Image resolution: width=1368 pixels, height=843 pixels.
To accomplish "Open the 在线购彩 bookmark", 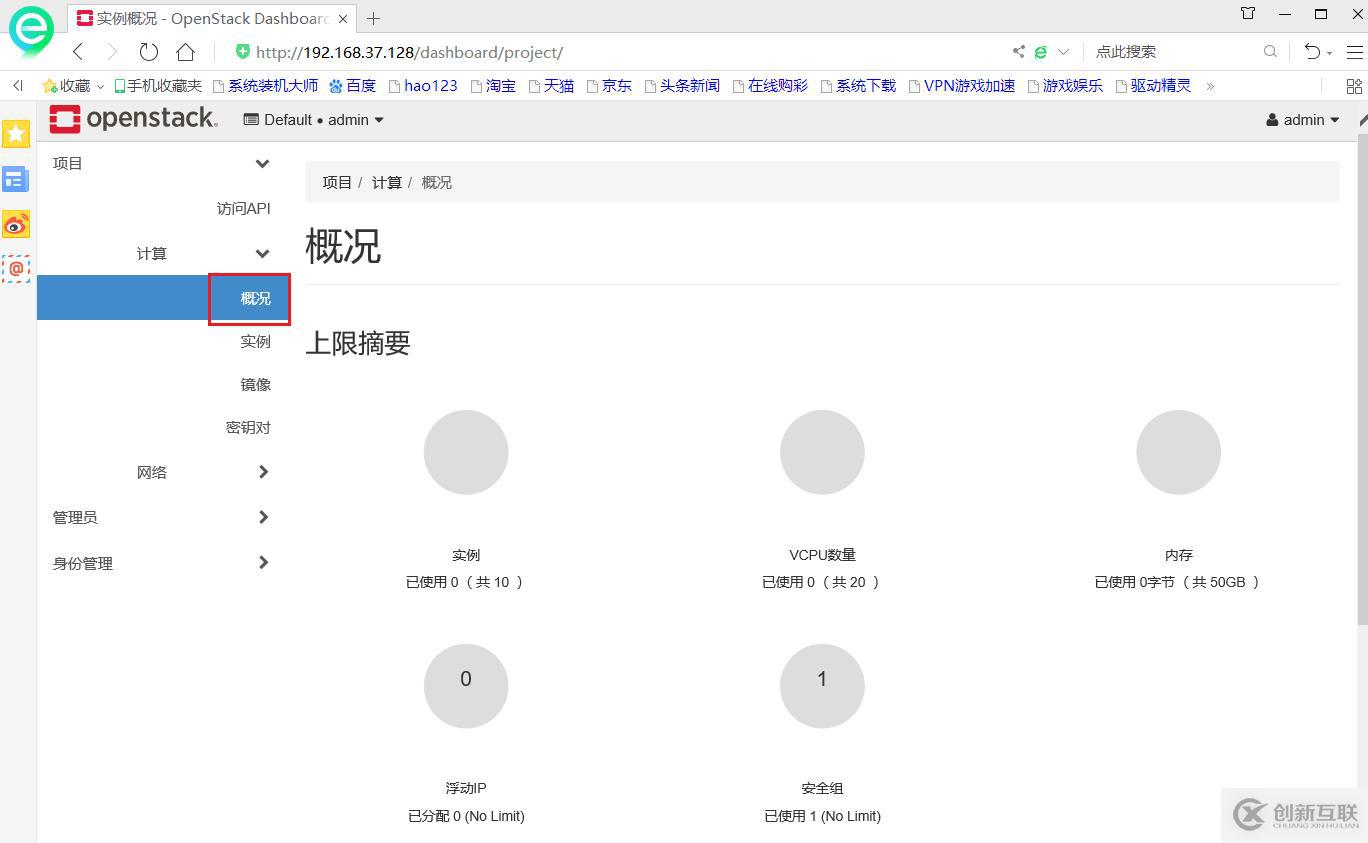I will tap(770, 86).
